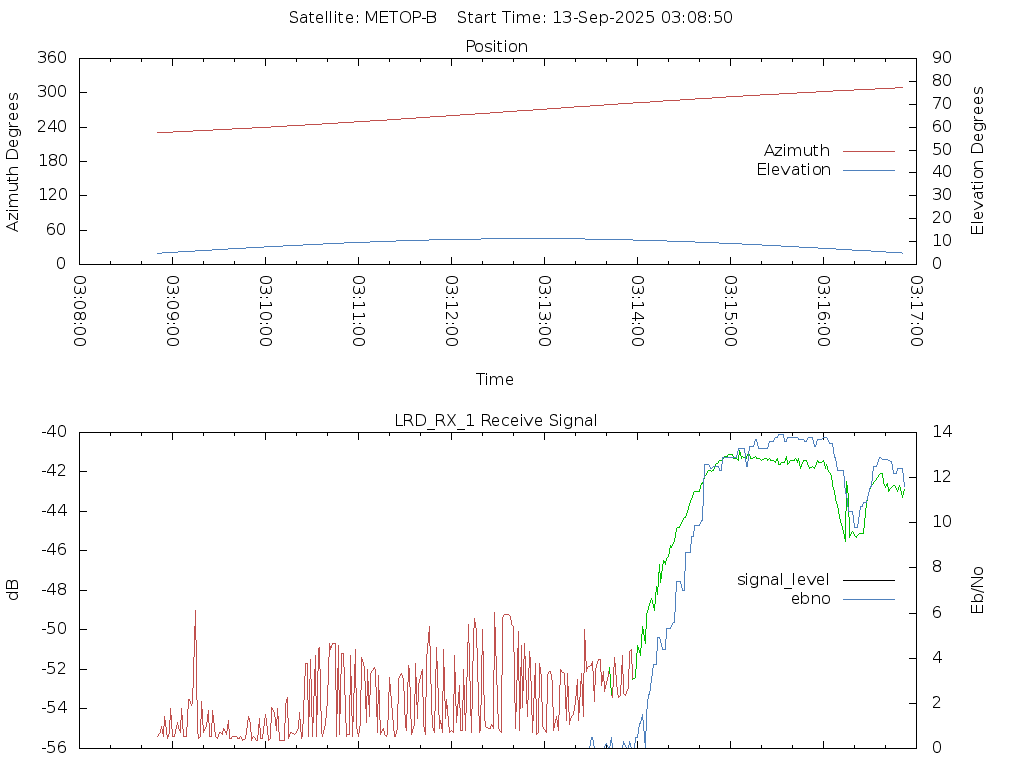The width and height of the screenshot is (1024, 768).
Task: Click the -42 dB axis value
Action: pos(54,471)
